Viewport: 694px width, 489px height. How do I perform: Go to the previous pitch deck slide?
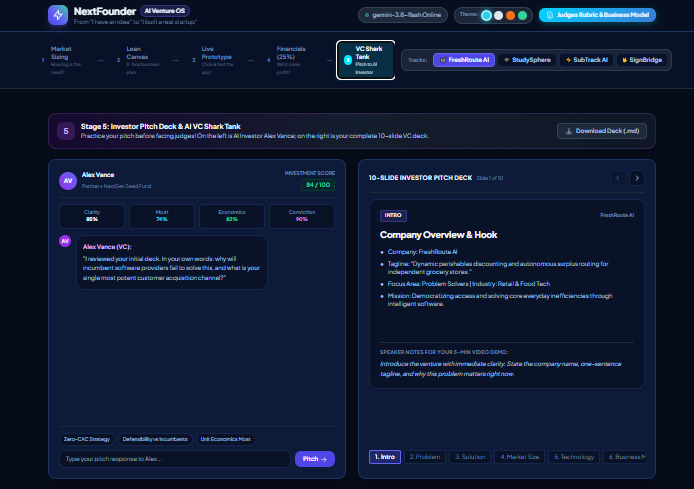pyautogui.click(x=618, y=178)
